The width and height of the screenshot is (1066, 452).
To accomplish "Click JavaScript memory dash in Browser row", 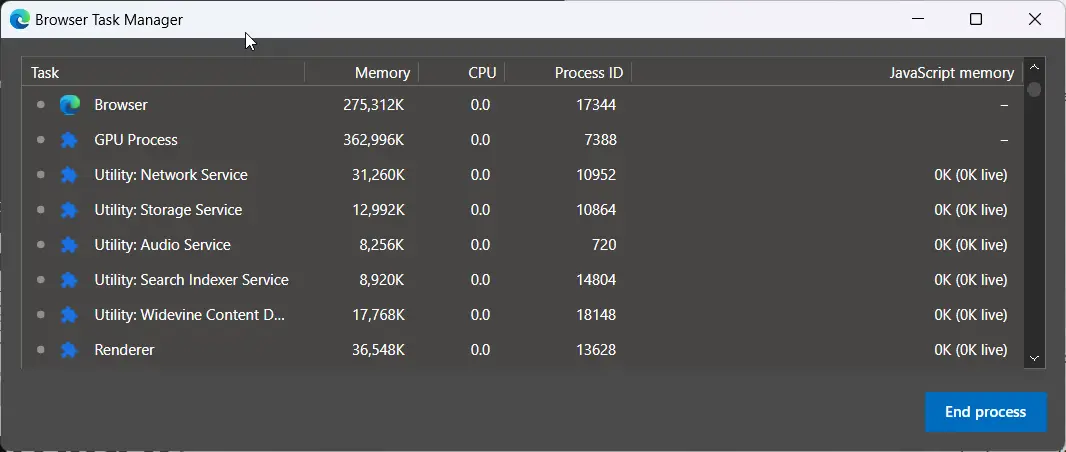I will (1004, 105).
